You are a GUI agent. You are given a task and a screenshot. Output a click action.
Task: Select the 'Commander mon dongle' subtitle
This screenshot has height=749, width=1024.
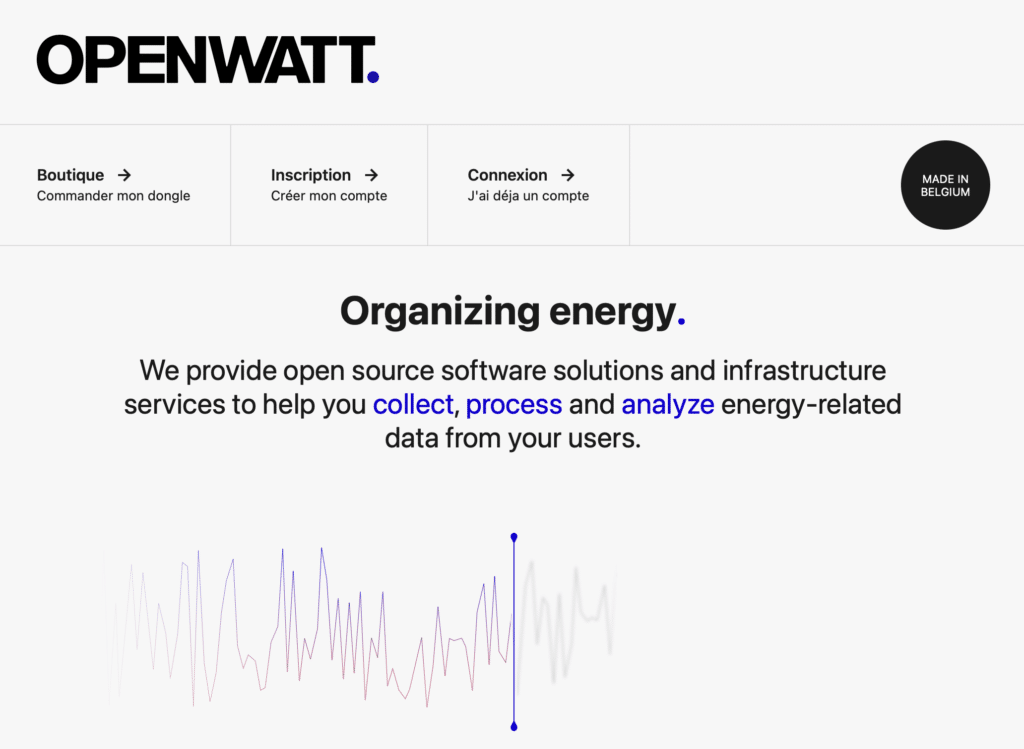[x=113, y=196]
